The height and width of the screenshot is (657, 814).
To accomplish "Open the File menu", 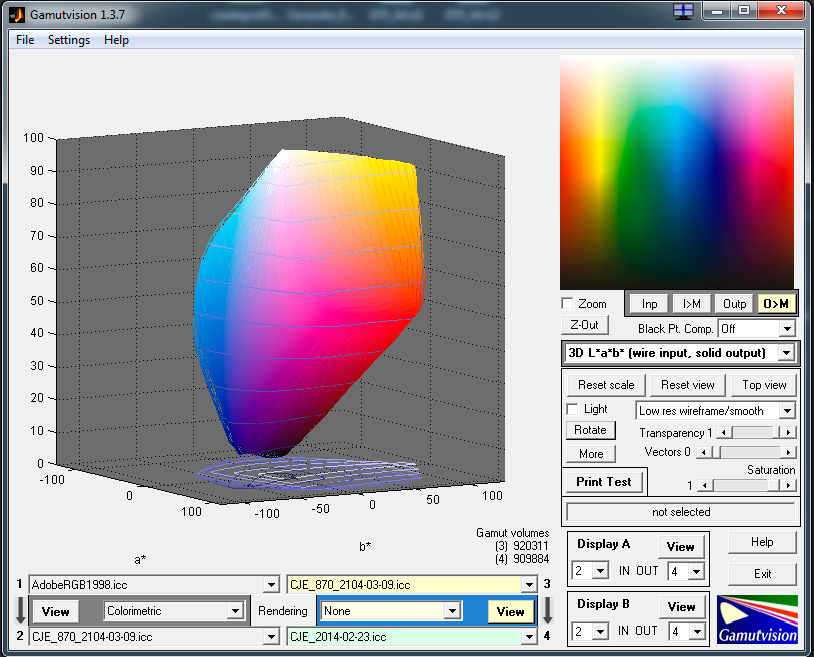I will click(25, 40).
